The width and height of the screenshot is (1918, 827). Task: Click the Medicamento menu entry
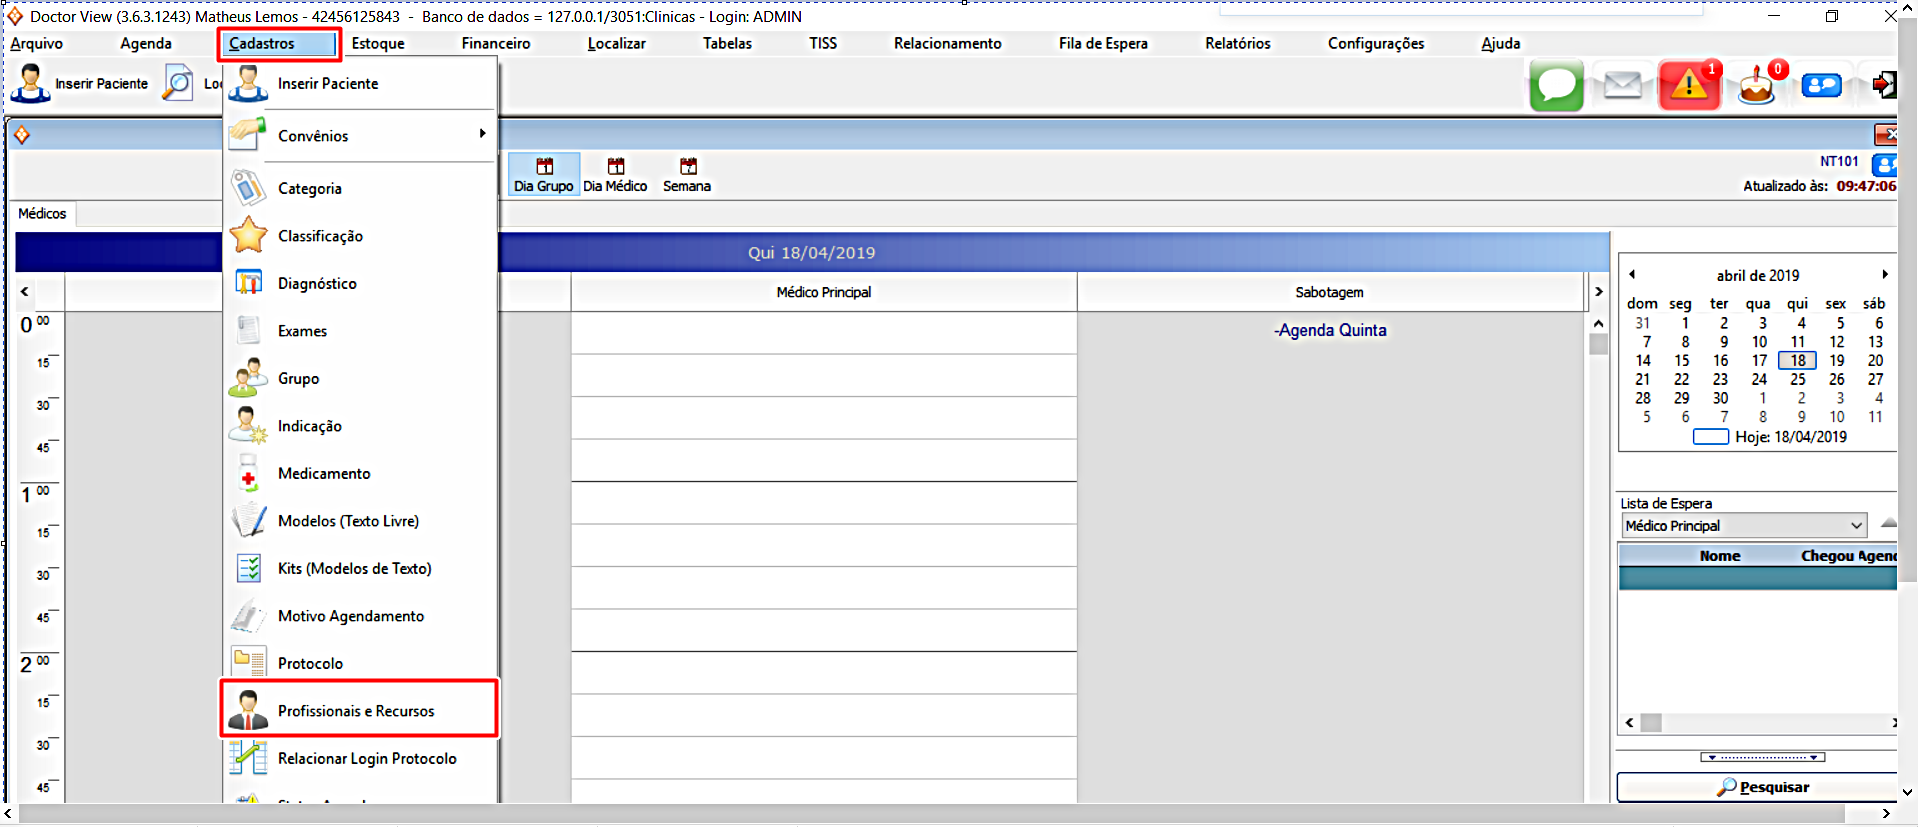pos(324,474)
